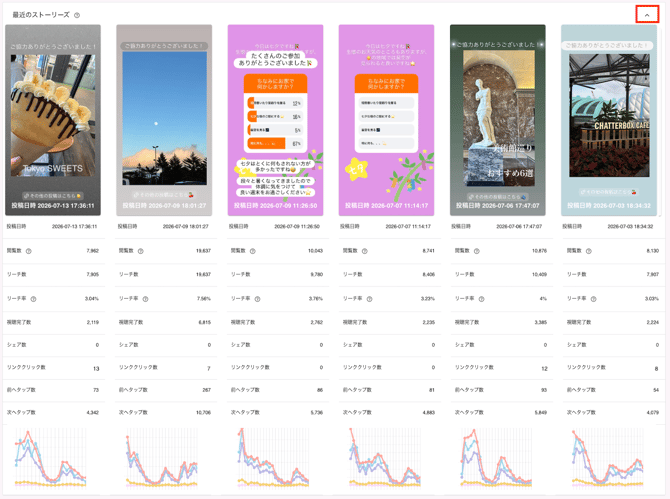The image size is (670, 499).
Task: Open the blue sky and moon story thumbnail
Action: (x=164, y=120)
